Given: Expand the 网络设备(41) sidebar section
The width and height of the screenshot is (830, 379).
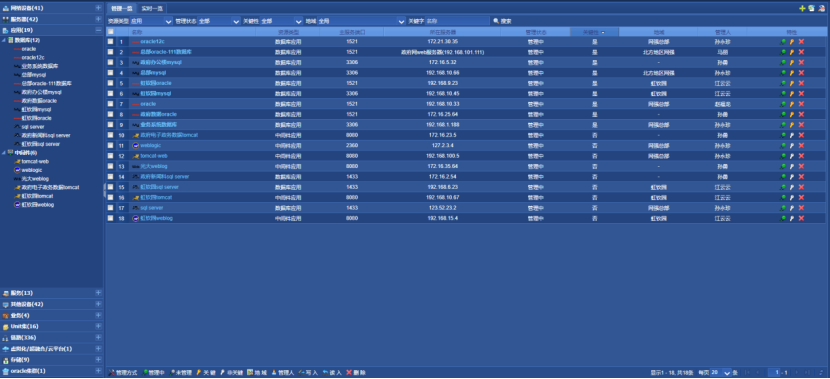Looking at the screenshot, I should [x=98, y=8].
